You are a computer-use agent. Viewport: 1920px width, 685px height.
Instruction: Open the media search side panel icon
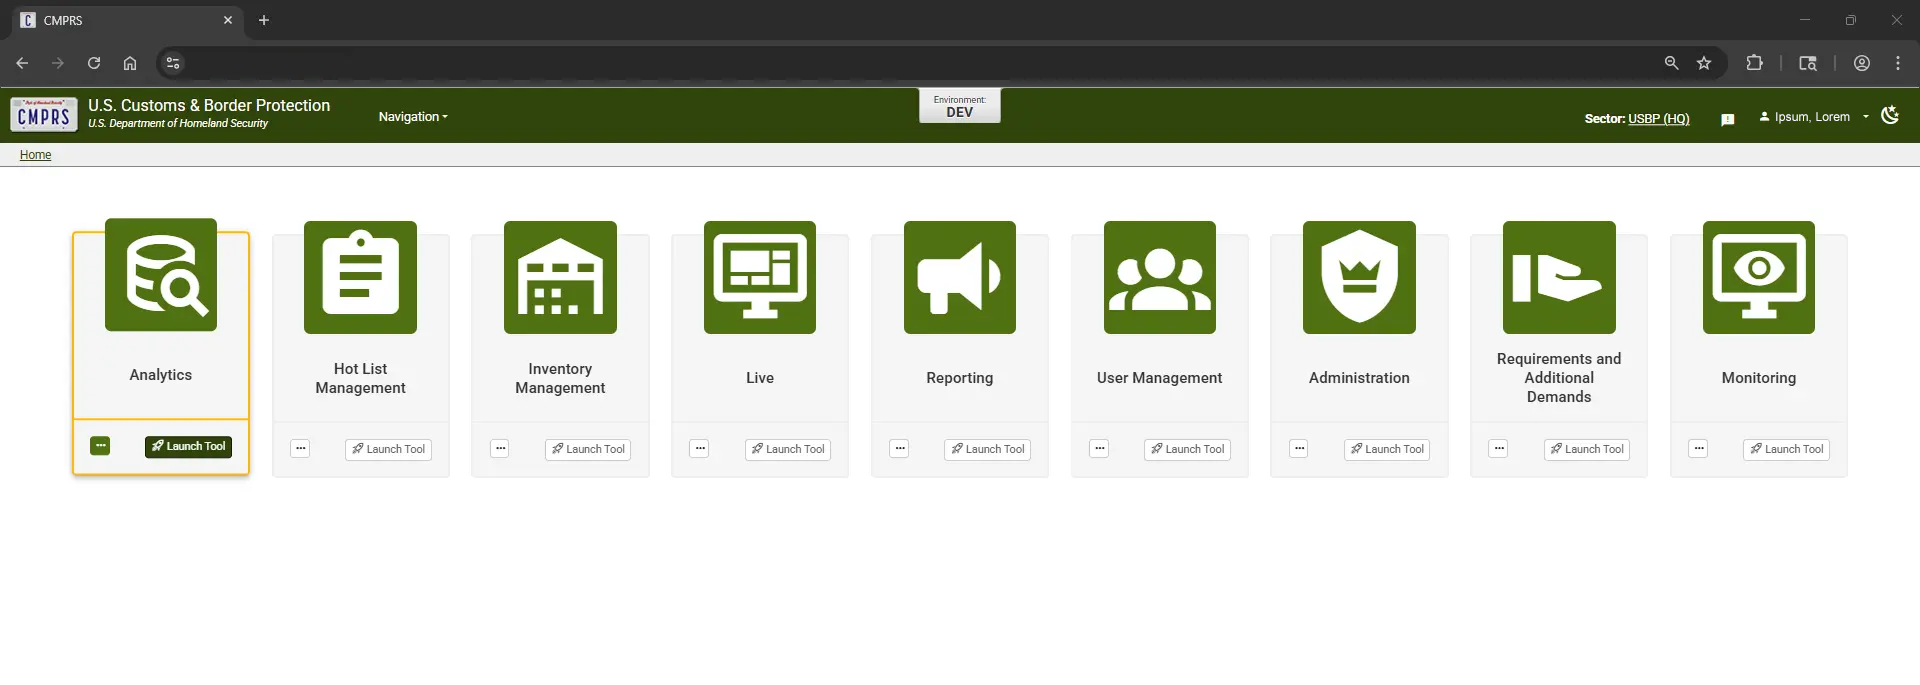tap(1808, 63)
